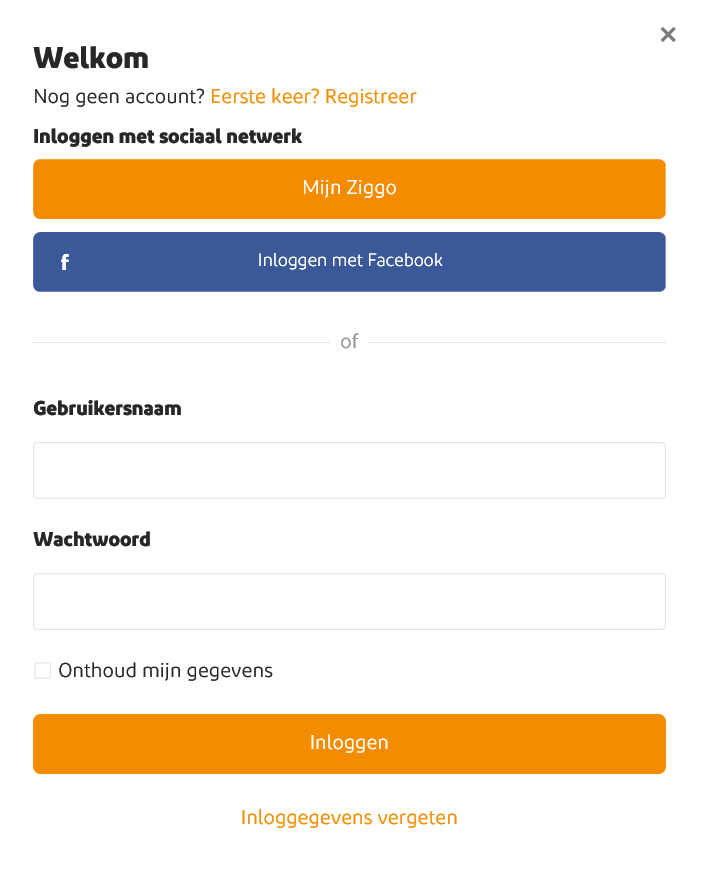The height and width of the screenshot is (872, 702).
Task: Click the 'Welkom' heading
Action: point(91,58)
